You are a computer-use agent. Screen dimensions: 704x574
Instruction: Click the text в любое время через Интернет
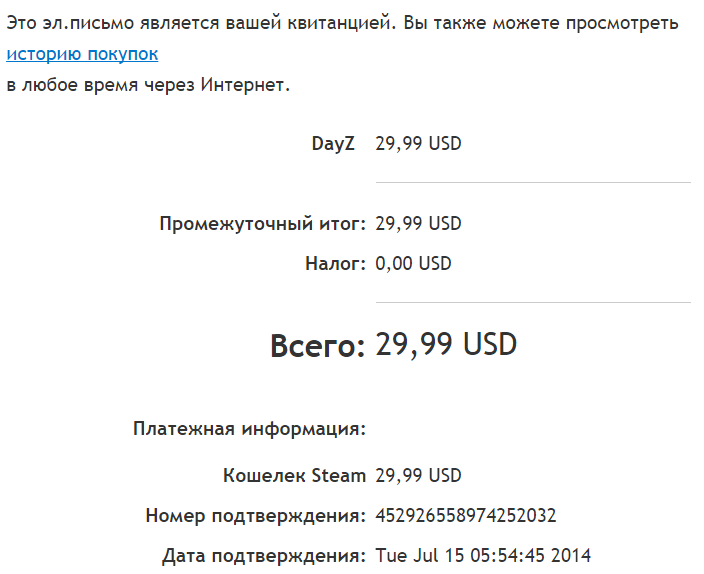pyautogui.click(x=148, y=85)
